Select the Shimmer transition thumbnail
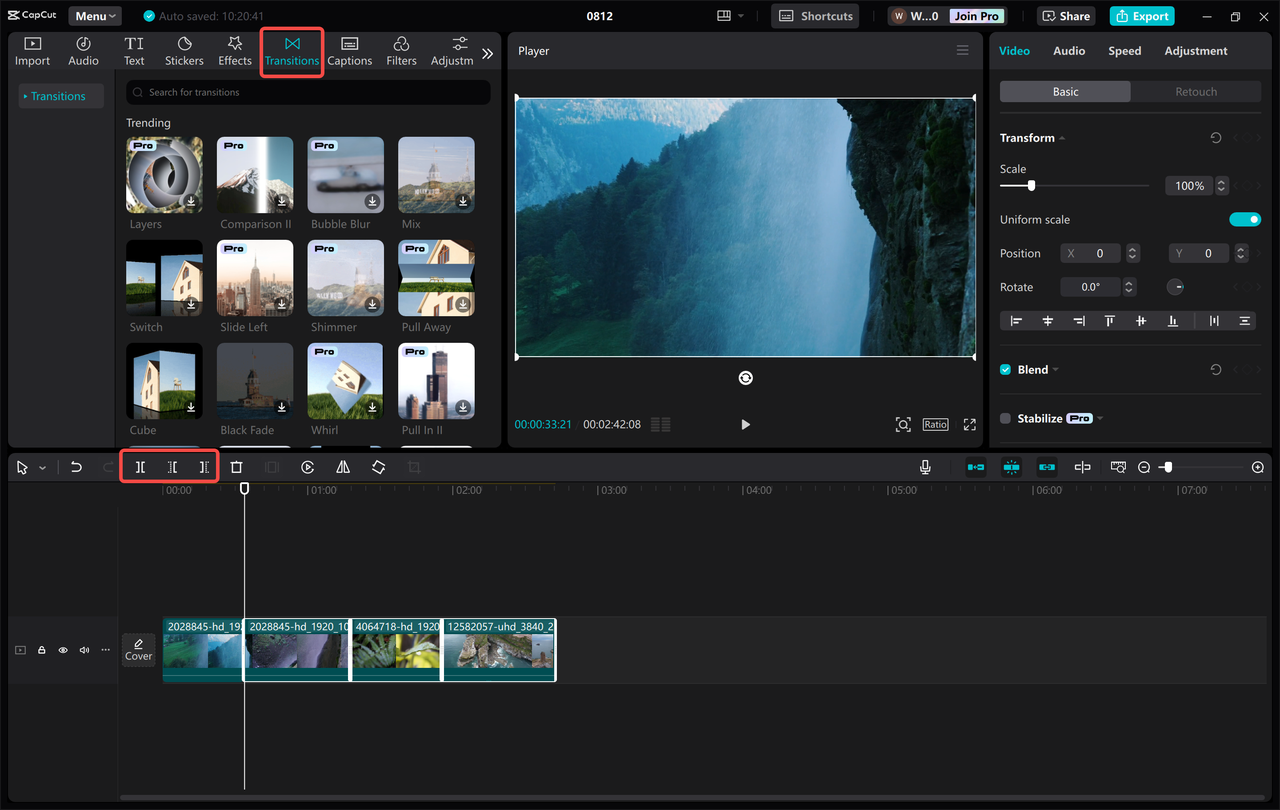This screenshot has height=810, width=1280. coord(345,277)
